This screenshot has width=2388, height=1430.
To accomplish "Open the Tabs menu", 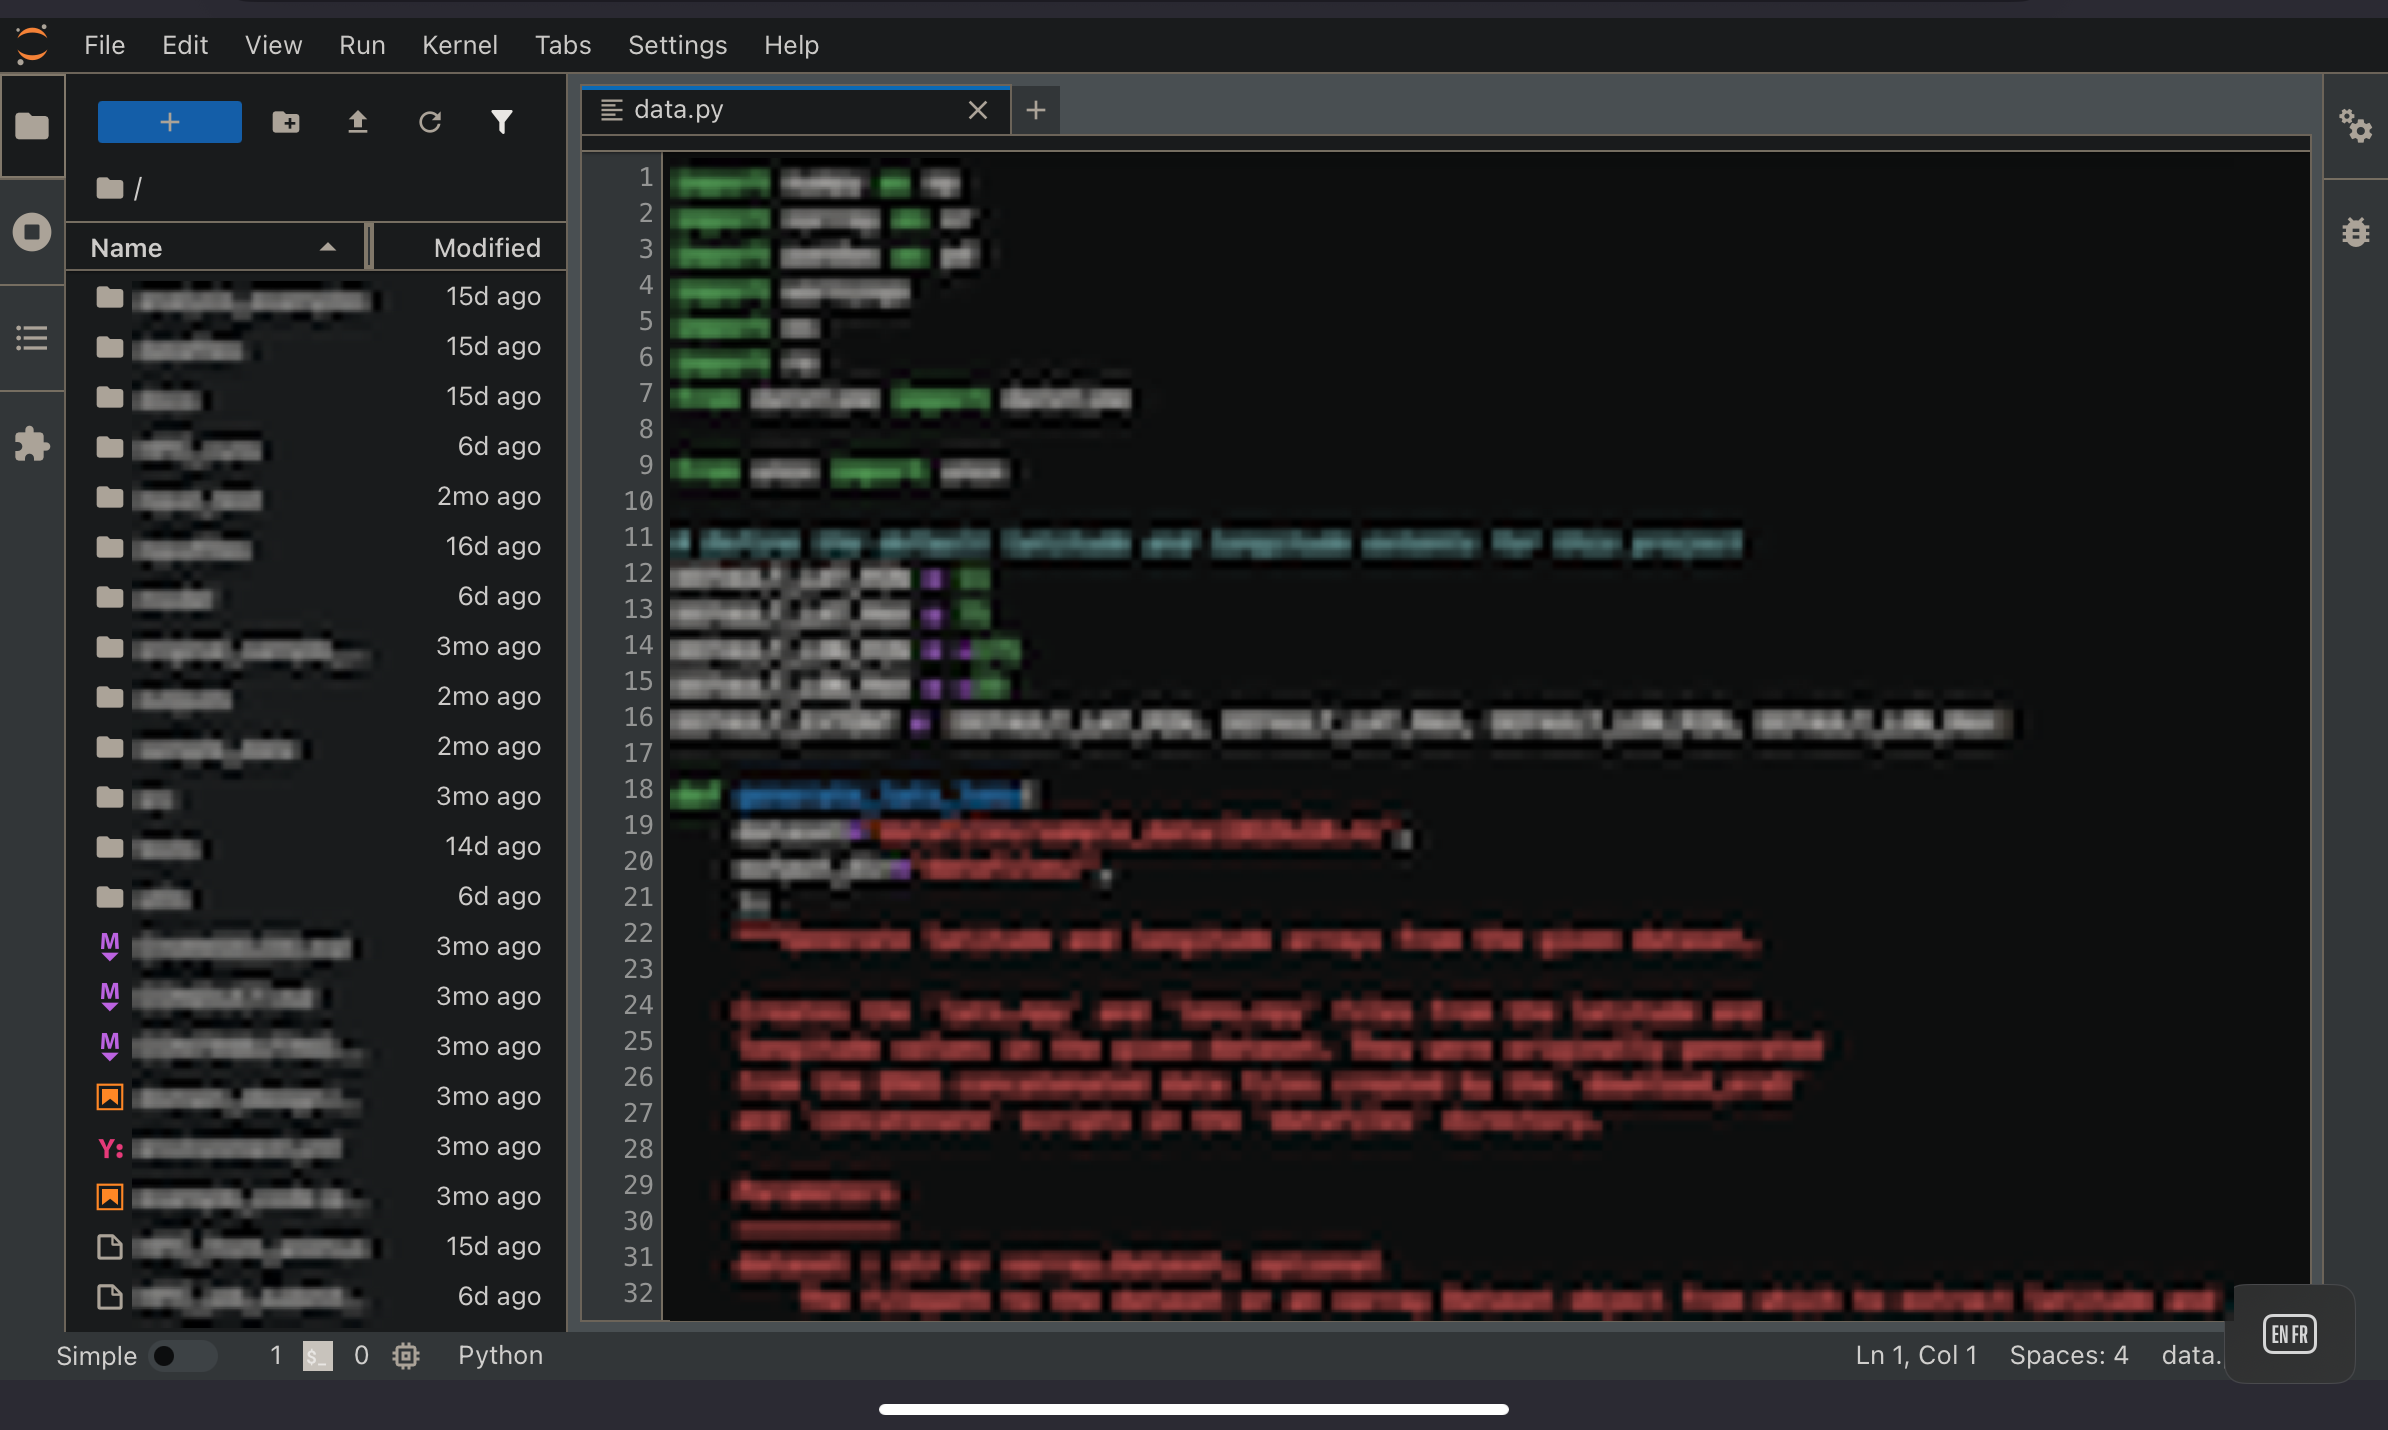I will click(x=562, y=45).
